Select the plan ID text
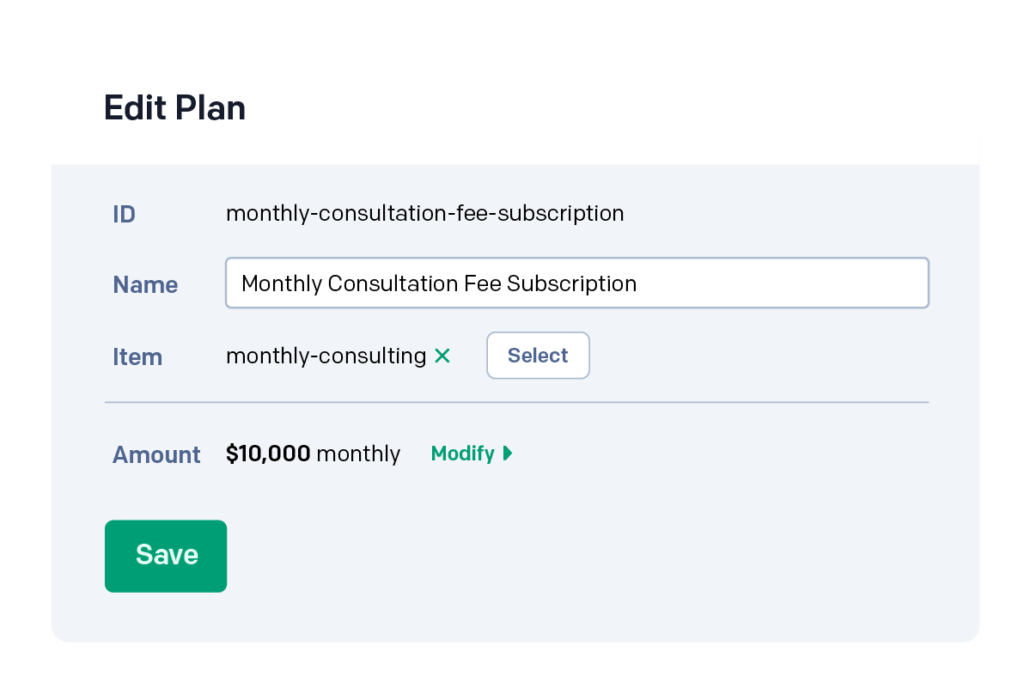The height and width of the screenshot is (682, 1024). (425, 213)
